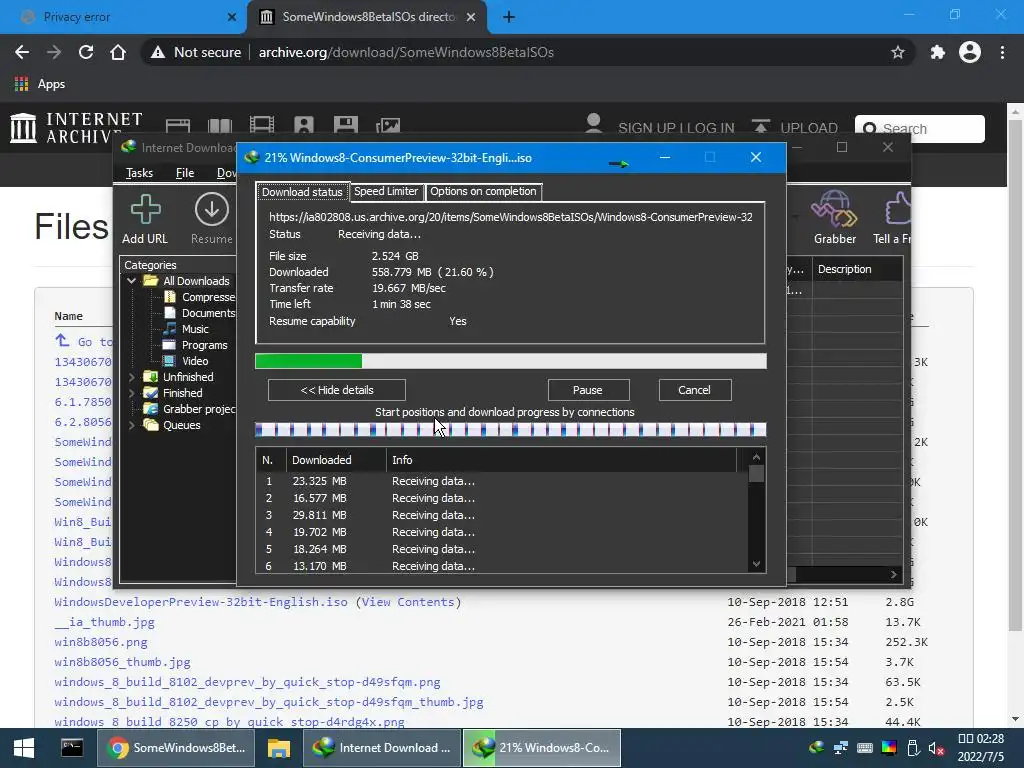
Task: Expand the Unfinished category
Action: pyautogui.click(x=131, y=377)
